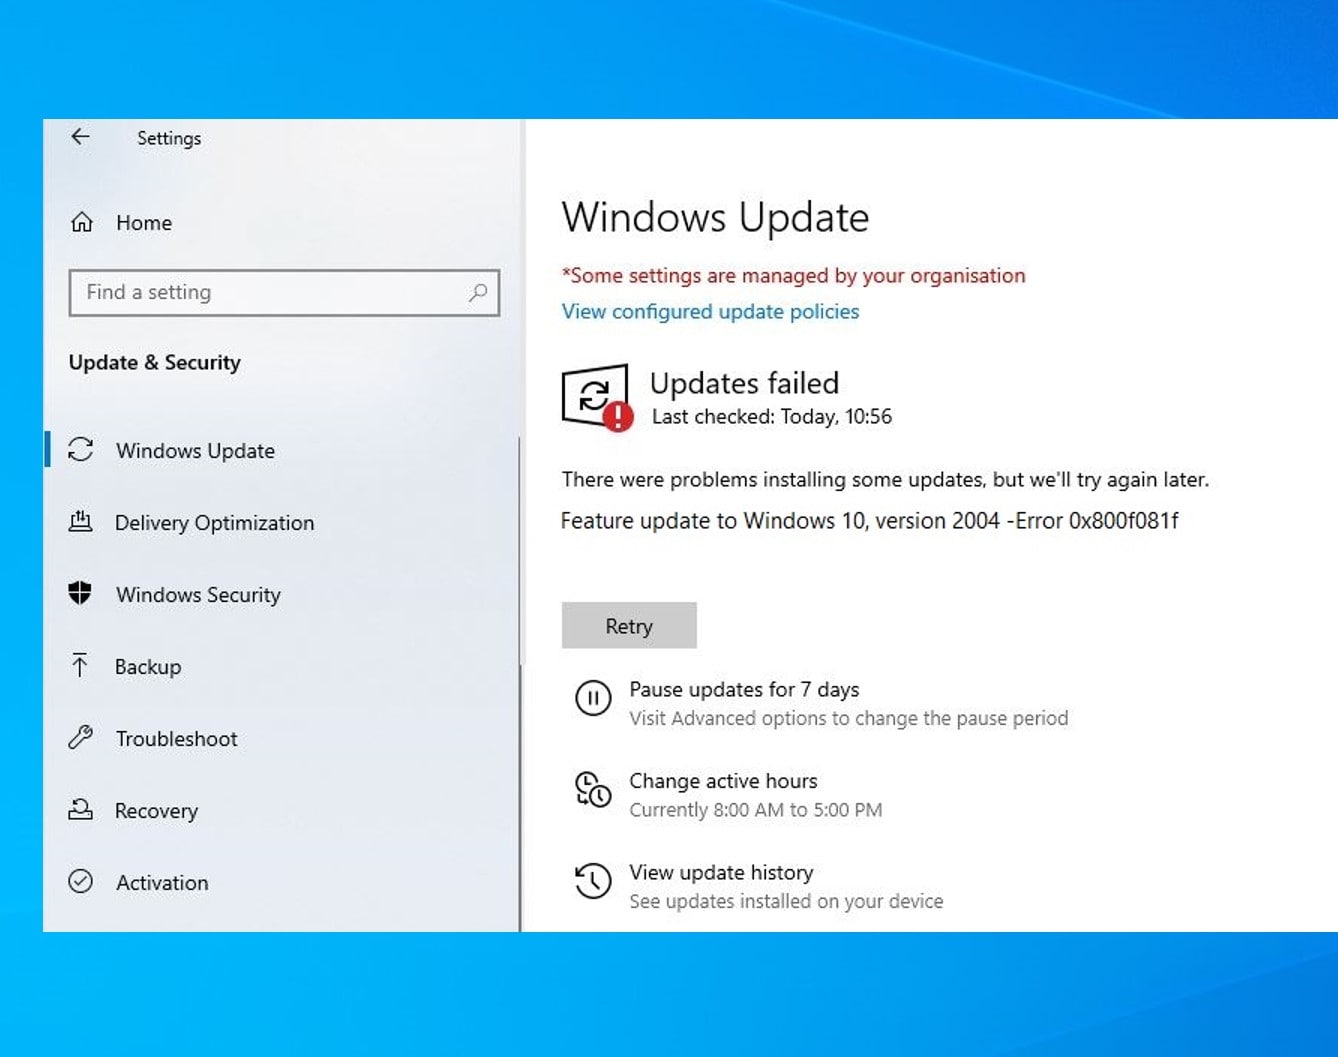Open the Activation page
Image resolution: width=1338 pixels, height=1057 pixels.
pos(162,883)
